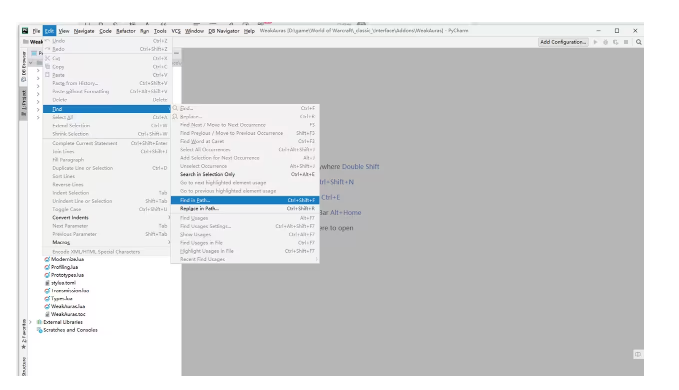This screenshot has width=679, height=390.
Task: Open the Recent Find Usages submenu arrow
Action: [x=317, y=259]
